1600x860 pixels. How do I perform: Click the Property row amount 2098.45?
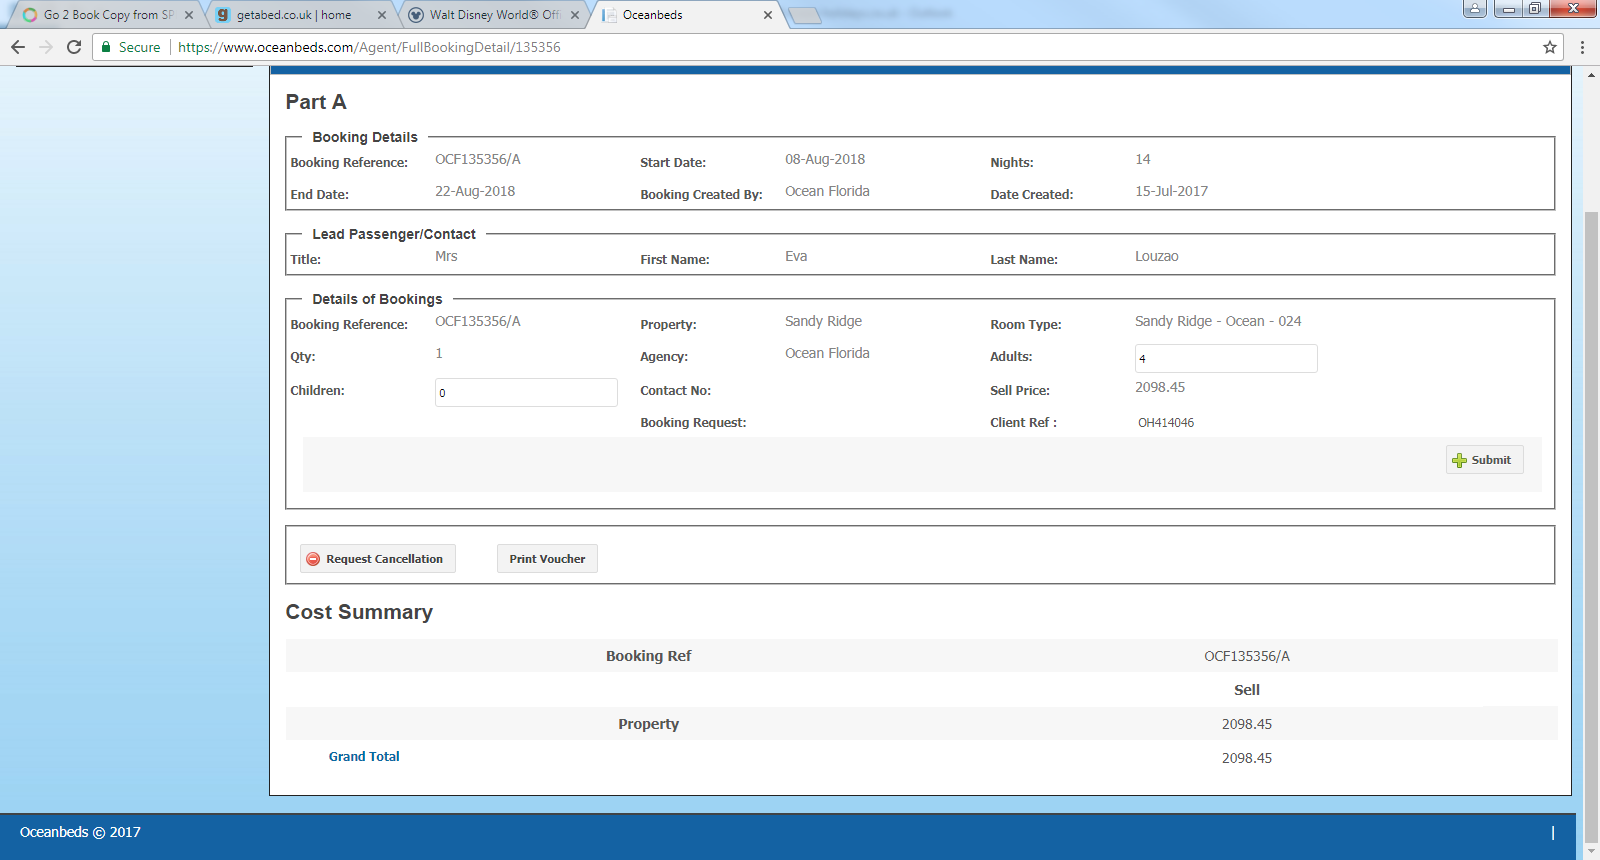pos(1247,724)
